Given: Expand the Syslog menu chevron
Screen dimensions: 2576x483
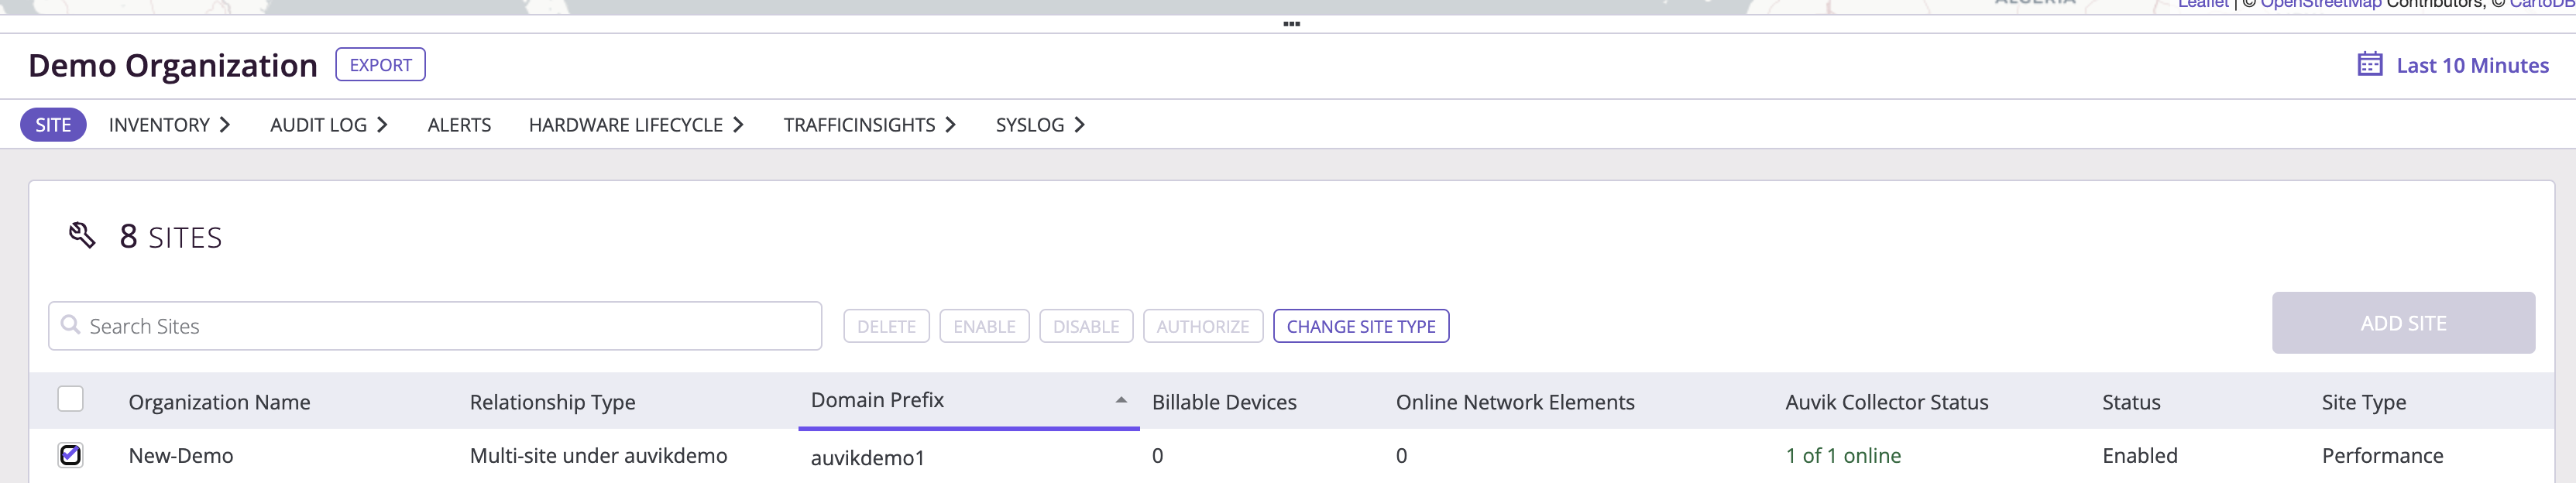Looking at the screenshot, I should (1080, 125).
